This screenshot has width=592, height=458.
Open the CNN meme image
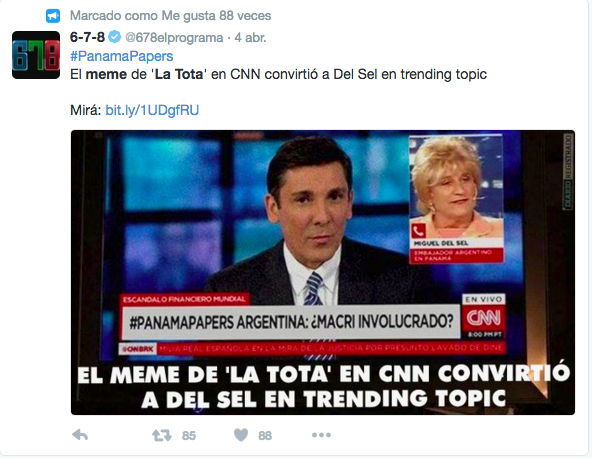pyautogui.click(x=323, y=272)
